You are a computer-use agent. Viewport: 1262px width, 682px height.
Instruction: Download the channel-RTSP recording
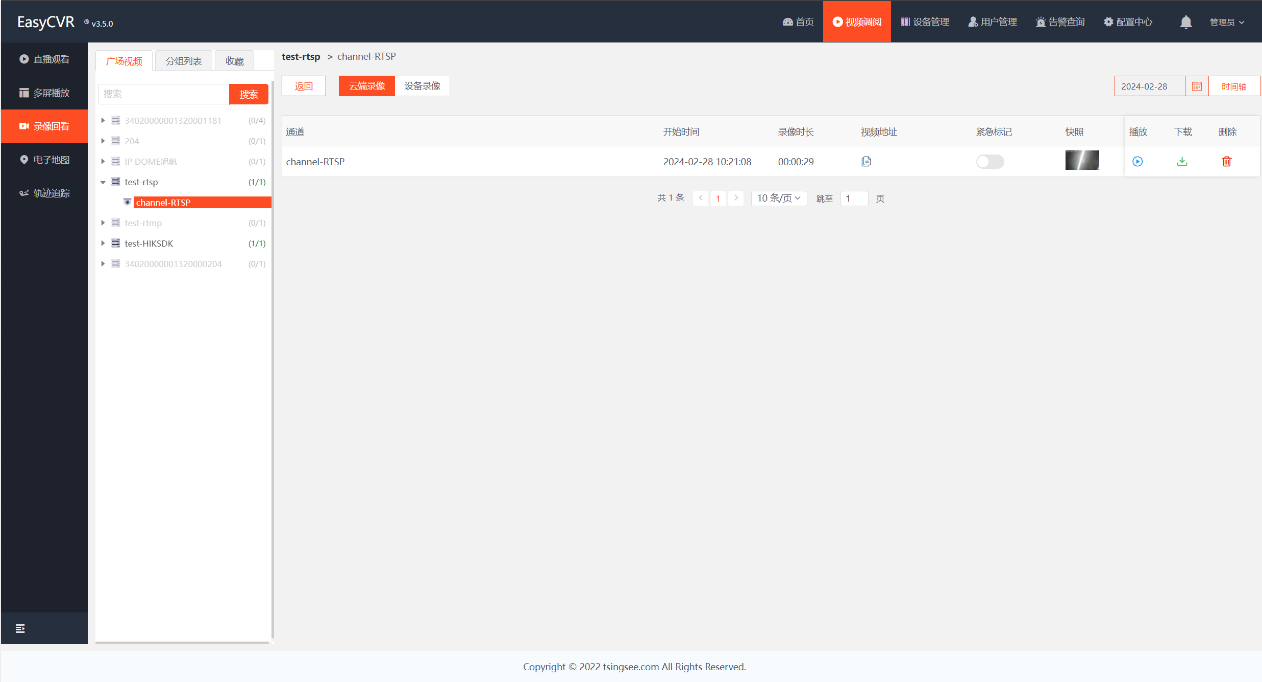(x=1182, y=162)
